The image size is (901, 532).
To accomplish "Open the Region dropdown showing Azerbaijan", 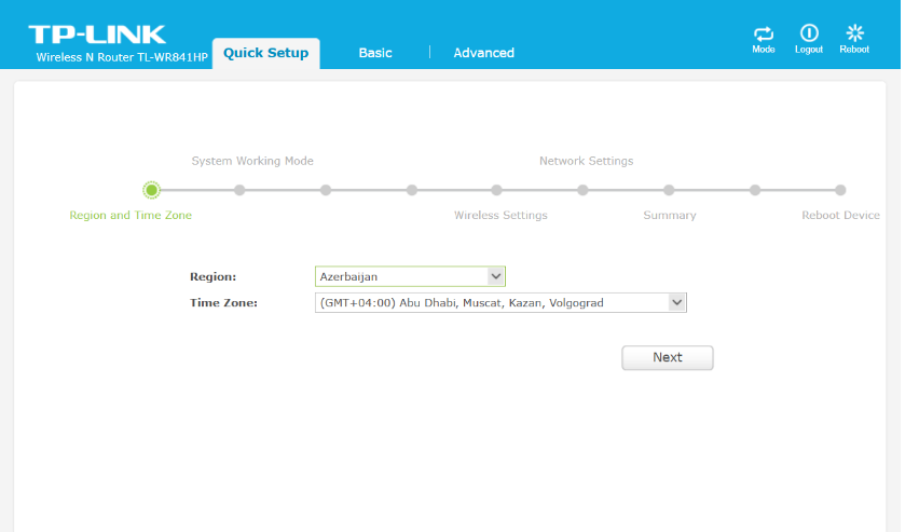I will 410,277.
